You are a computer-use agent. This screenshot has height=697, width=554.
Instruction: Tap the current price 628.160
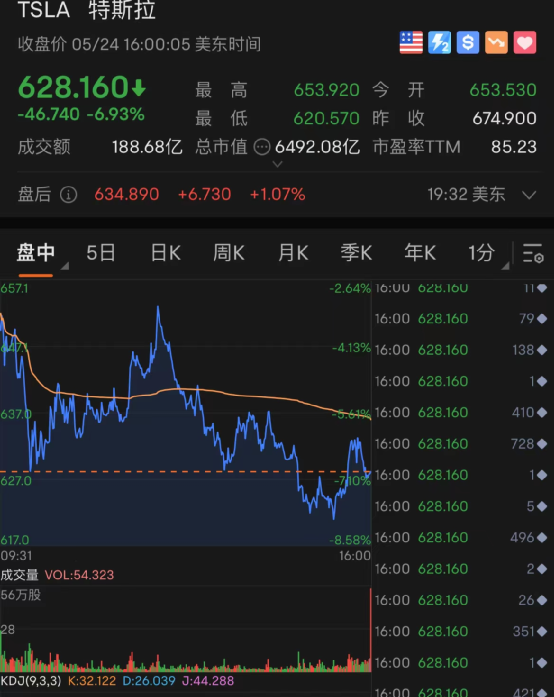(73, 87)
